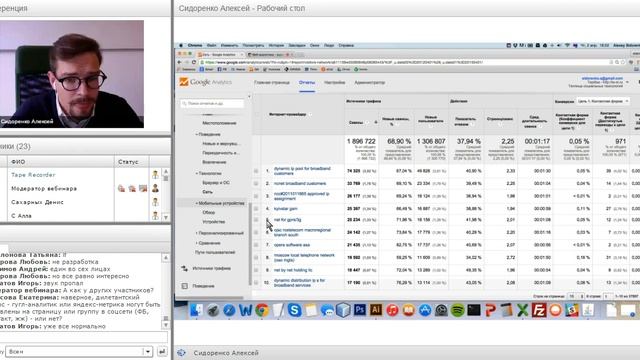The image size is (640, 360).
Task: Tick checkbox for row 8 moscow local telephone
Action: click(256, 258)
